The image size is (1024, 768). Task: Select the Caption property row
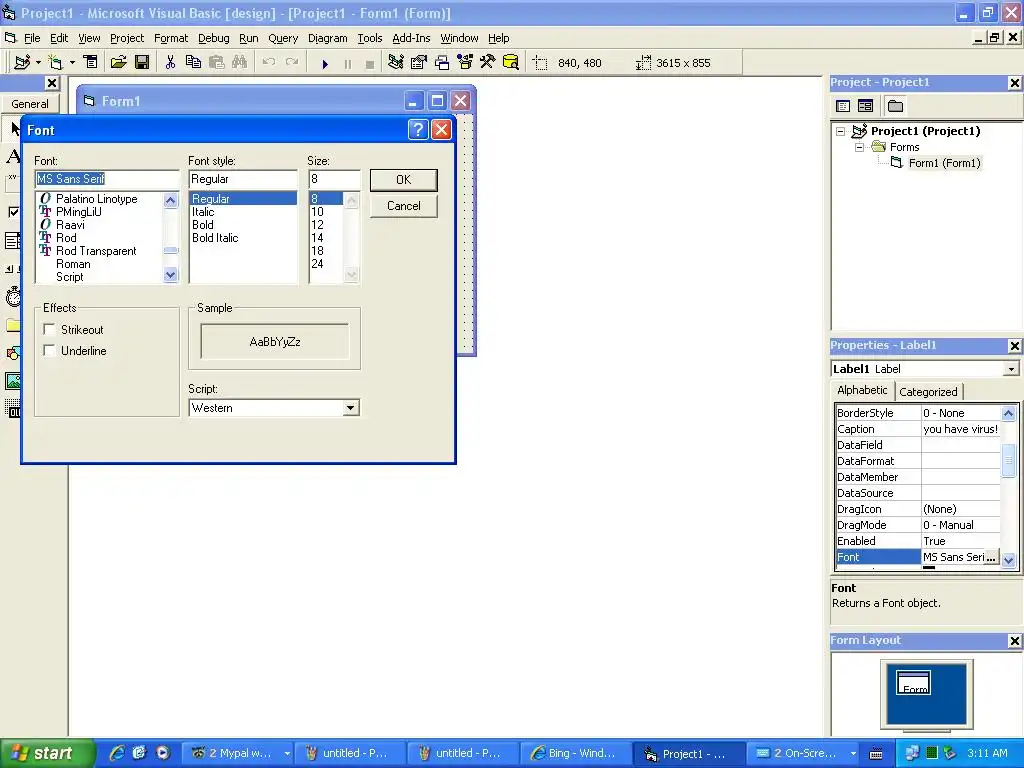click(918, 429)
